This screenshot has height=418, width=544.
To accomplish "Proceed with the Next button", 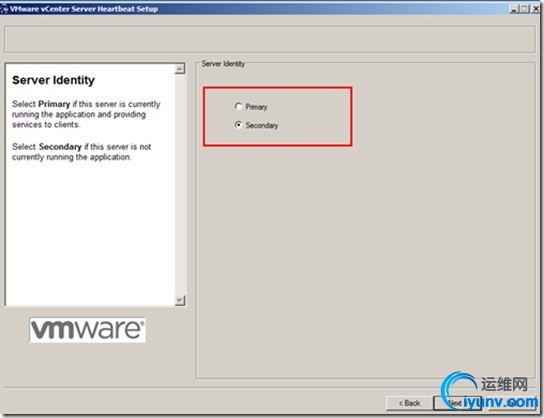I will tap(457, 403).
